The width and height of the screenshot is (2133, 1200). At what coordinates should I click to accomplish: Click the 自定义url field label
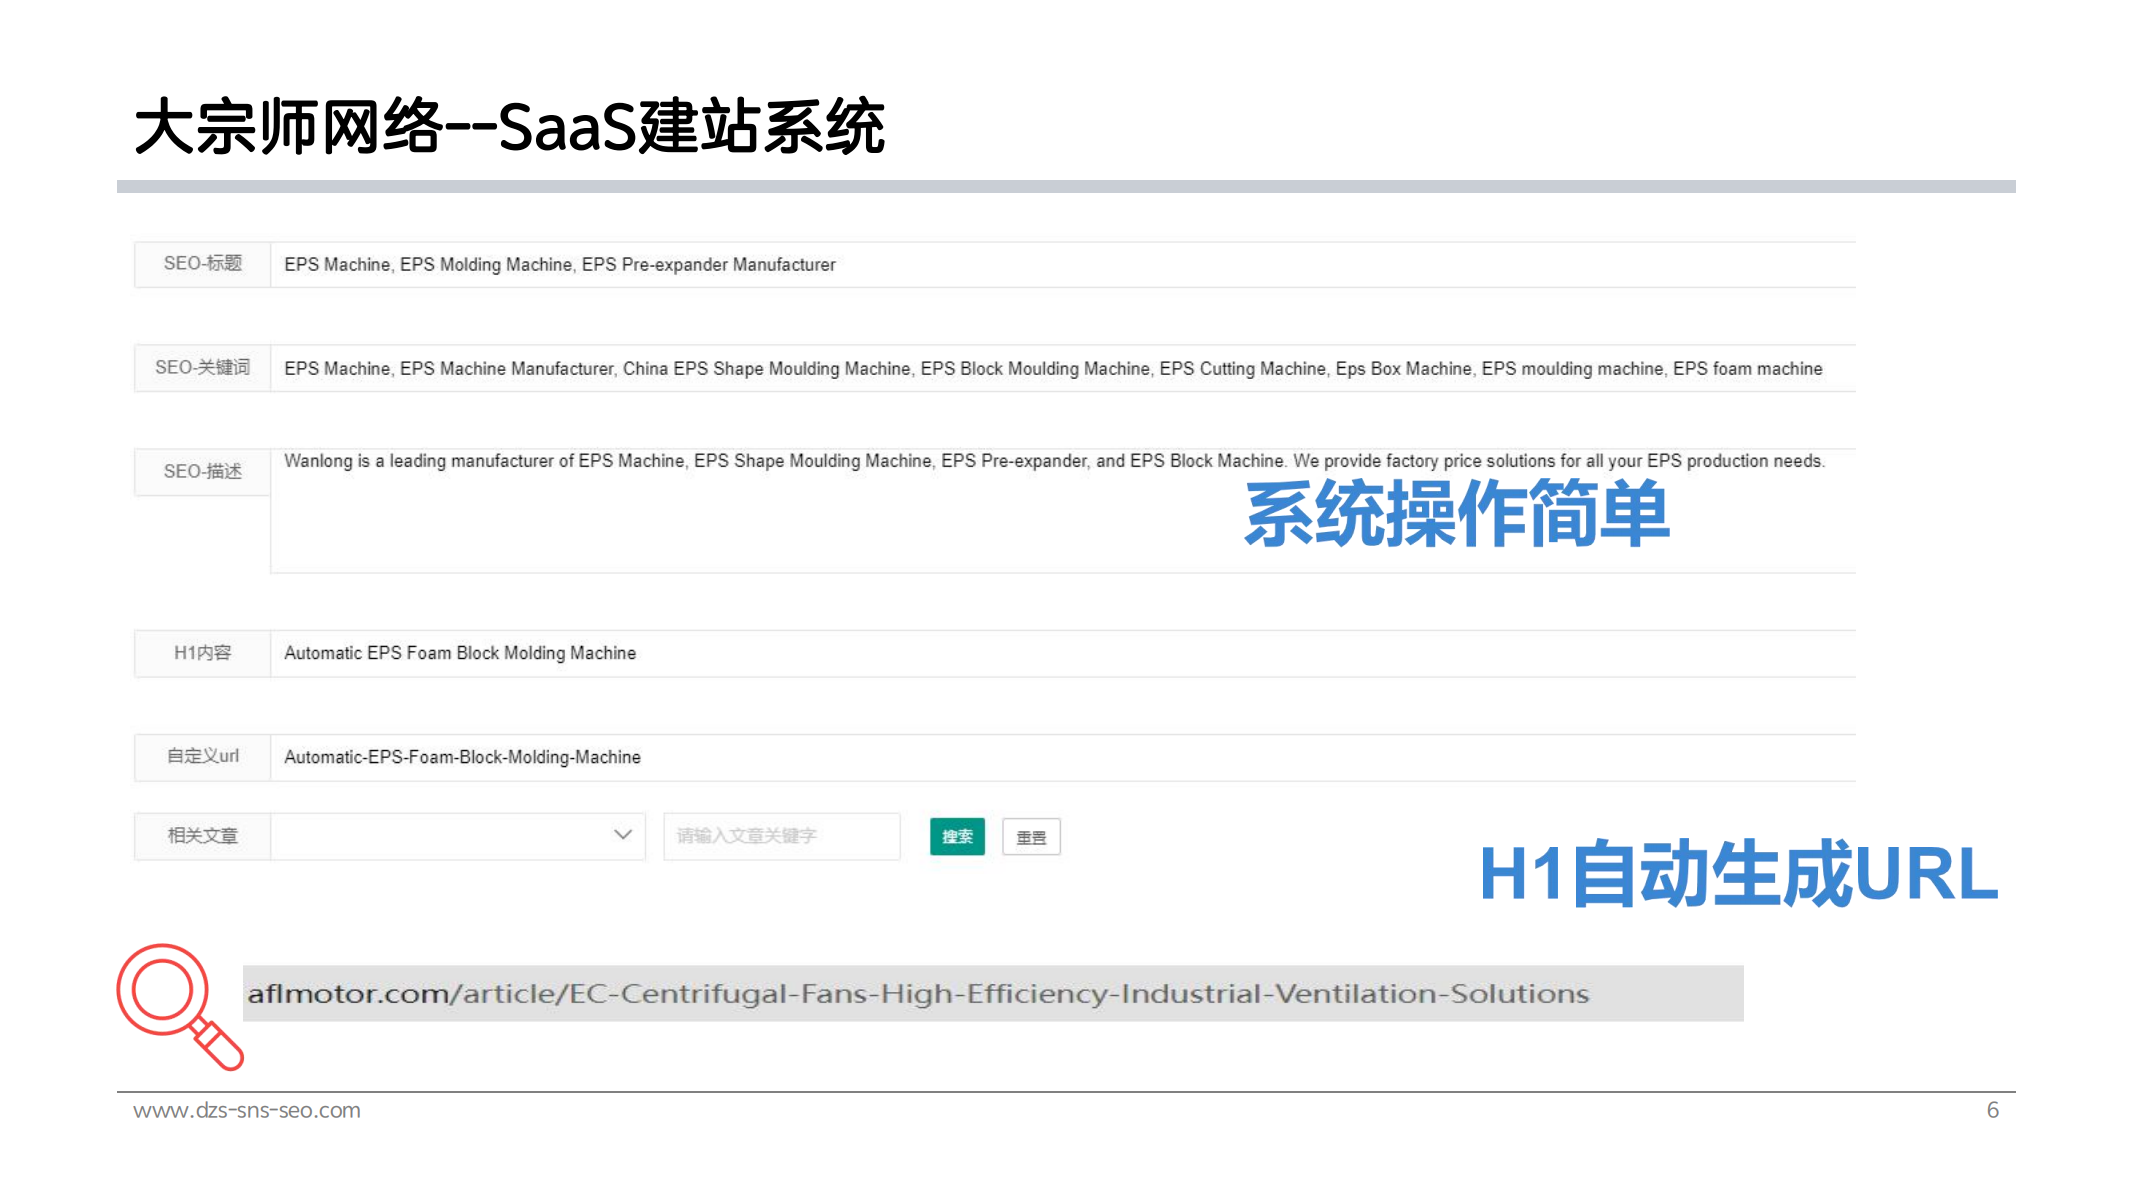[x=203, y=757]
